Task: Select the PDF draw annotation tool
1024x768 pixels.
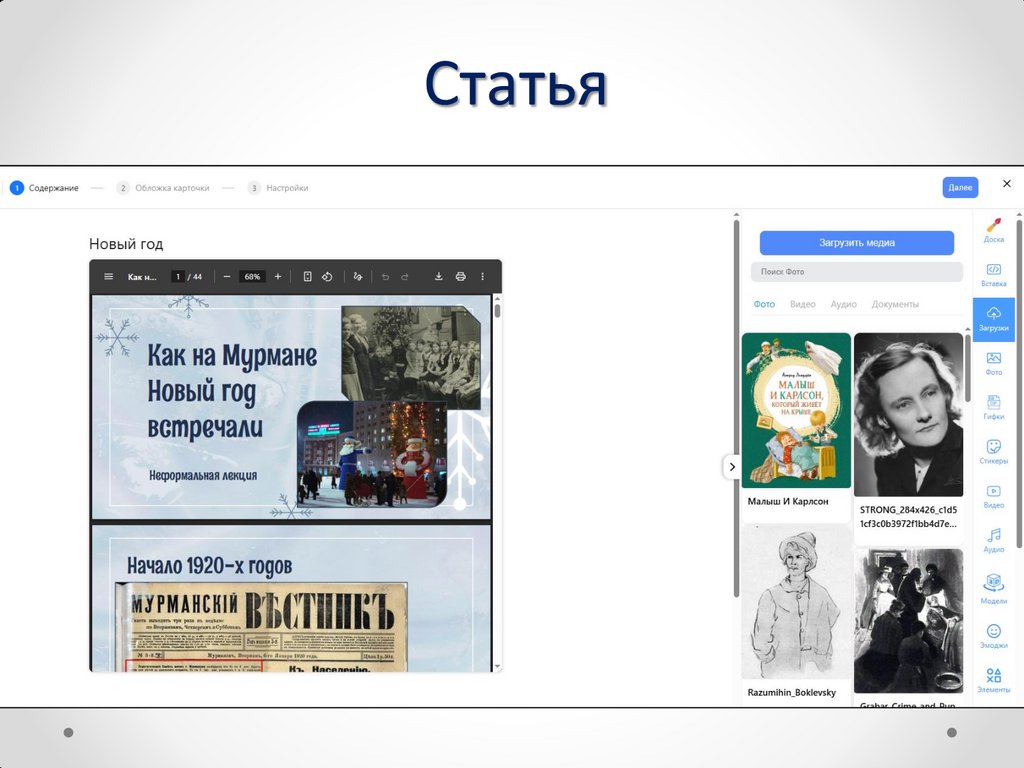Action: [x=357, y=277]
